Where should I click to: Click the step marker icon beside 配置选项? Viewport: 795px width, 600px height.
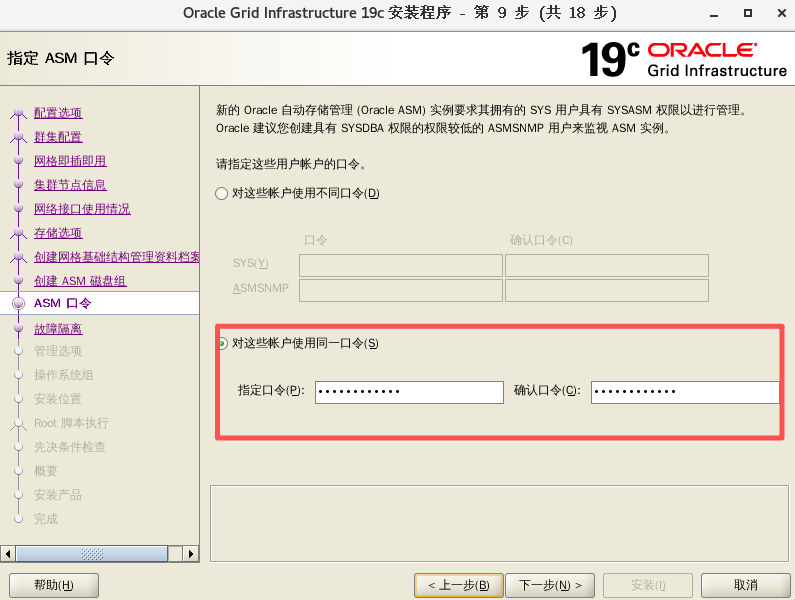(19, 113)
